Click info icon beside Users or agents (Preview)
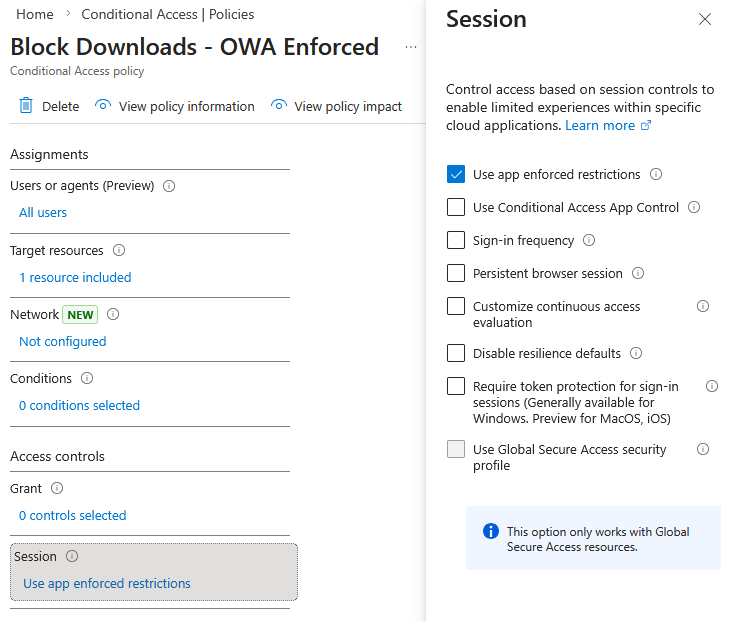Screen dimensions: 733x621 169,186
